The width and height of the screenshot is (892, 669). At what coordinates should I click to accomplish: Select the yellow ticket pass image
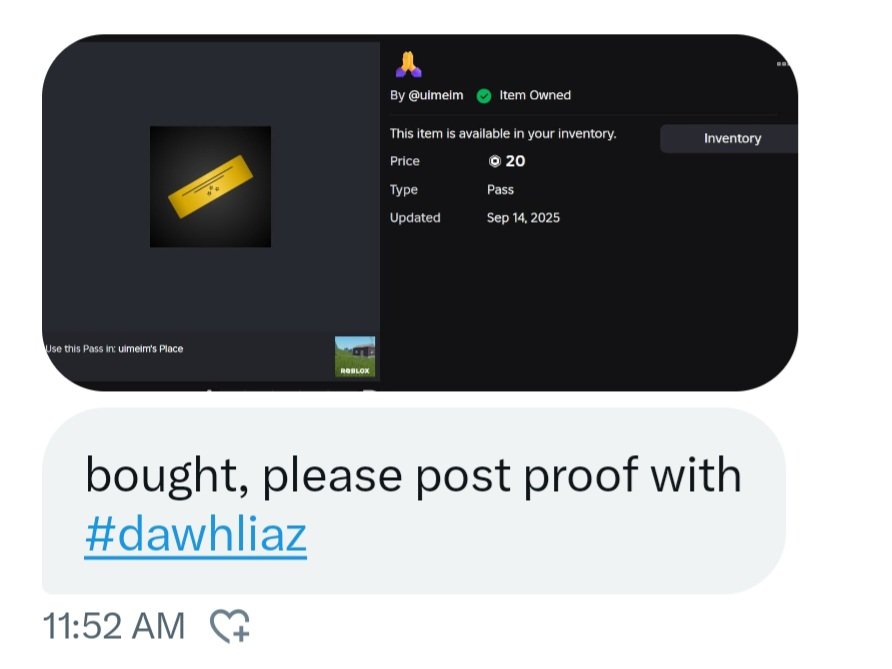[x=210, y=187]
